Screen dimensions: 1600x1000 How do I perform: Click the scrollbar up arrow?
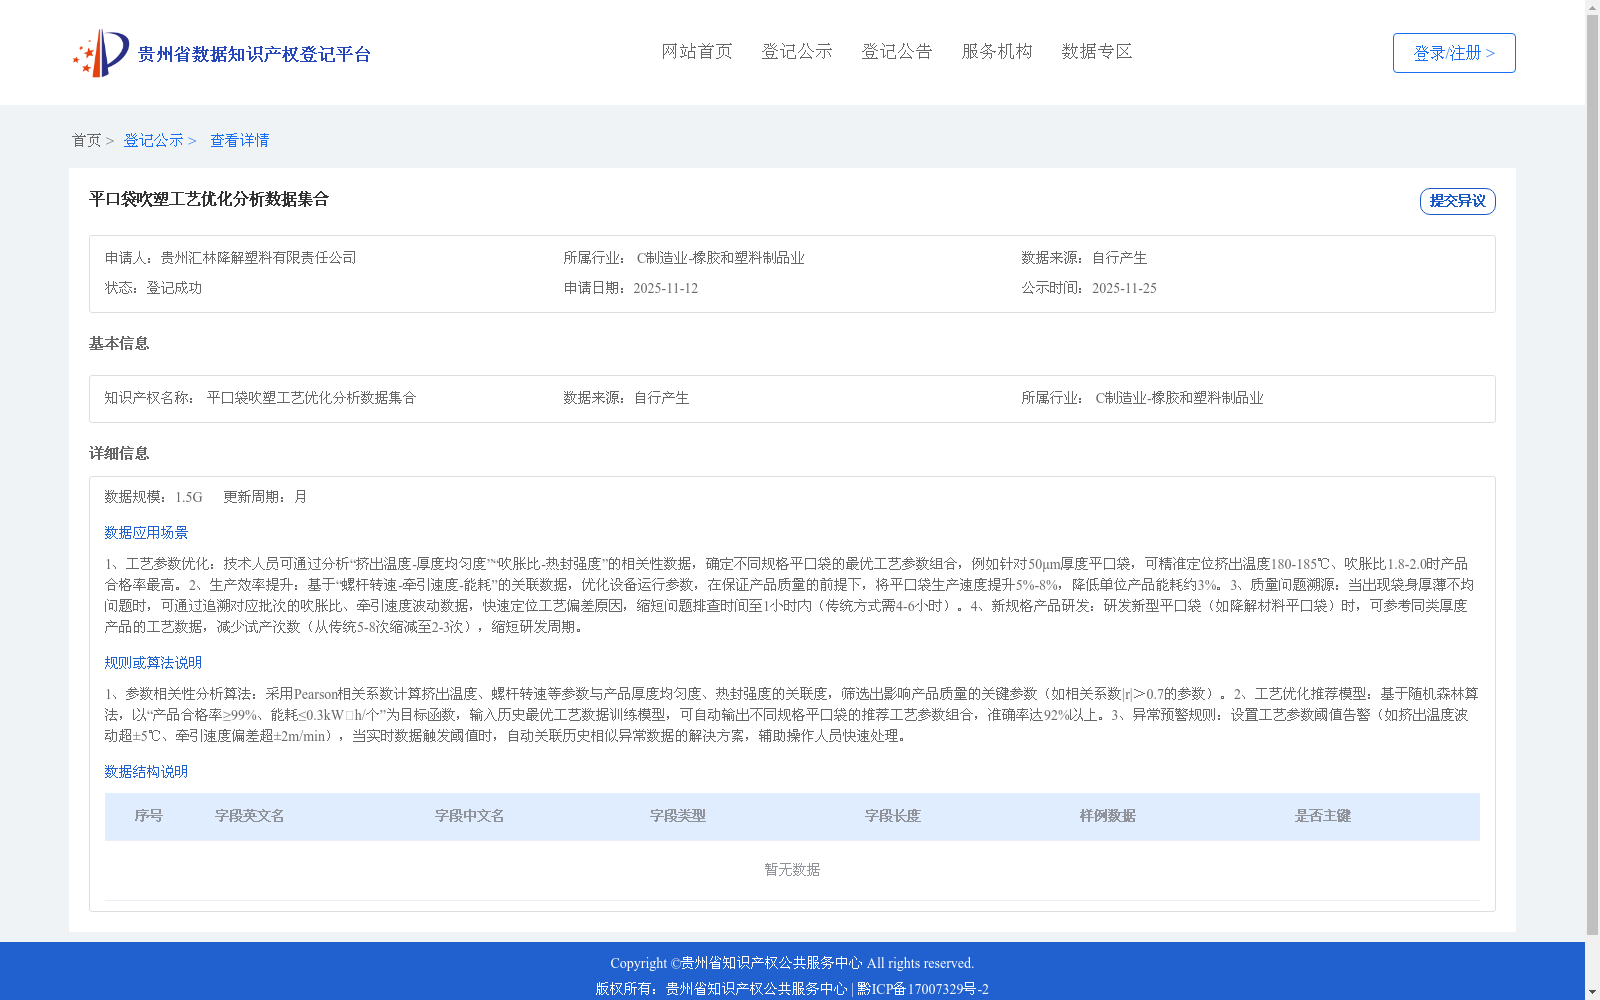pyautogui.click(x=1592, y=7)
